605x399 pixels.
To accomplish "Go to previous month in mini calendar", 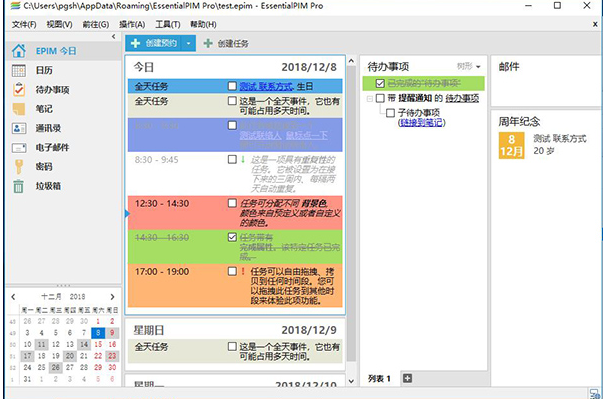I will [x=14, y=297].
